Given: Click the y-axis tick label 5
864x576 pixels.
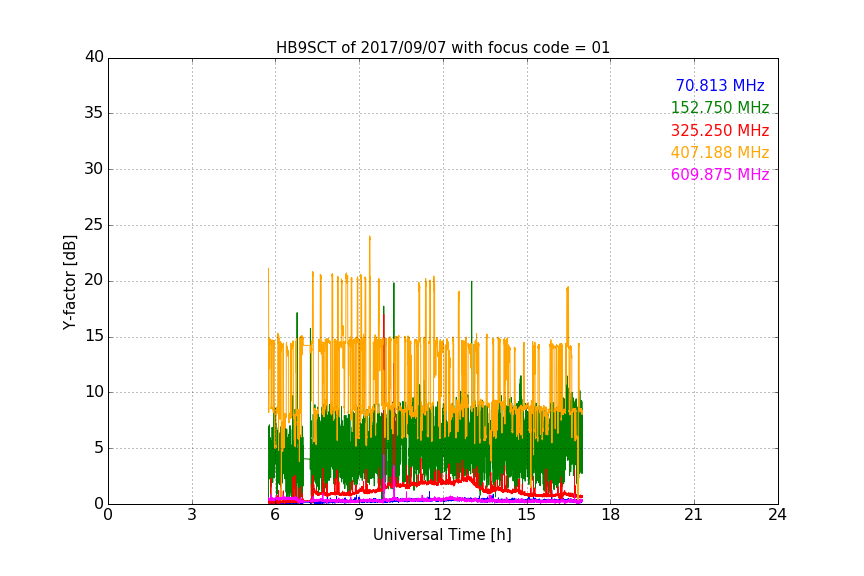Looking at the screenshot, I should [99, 448].
